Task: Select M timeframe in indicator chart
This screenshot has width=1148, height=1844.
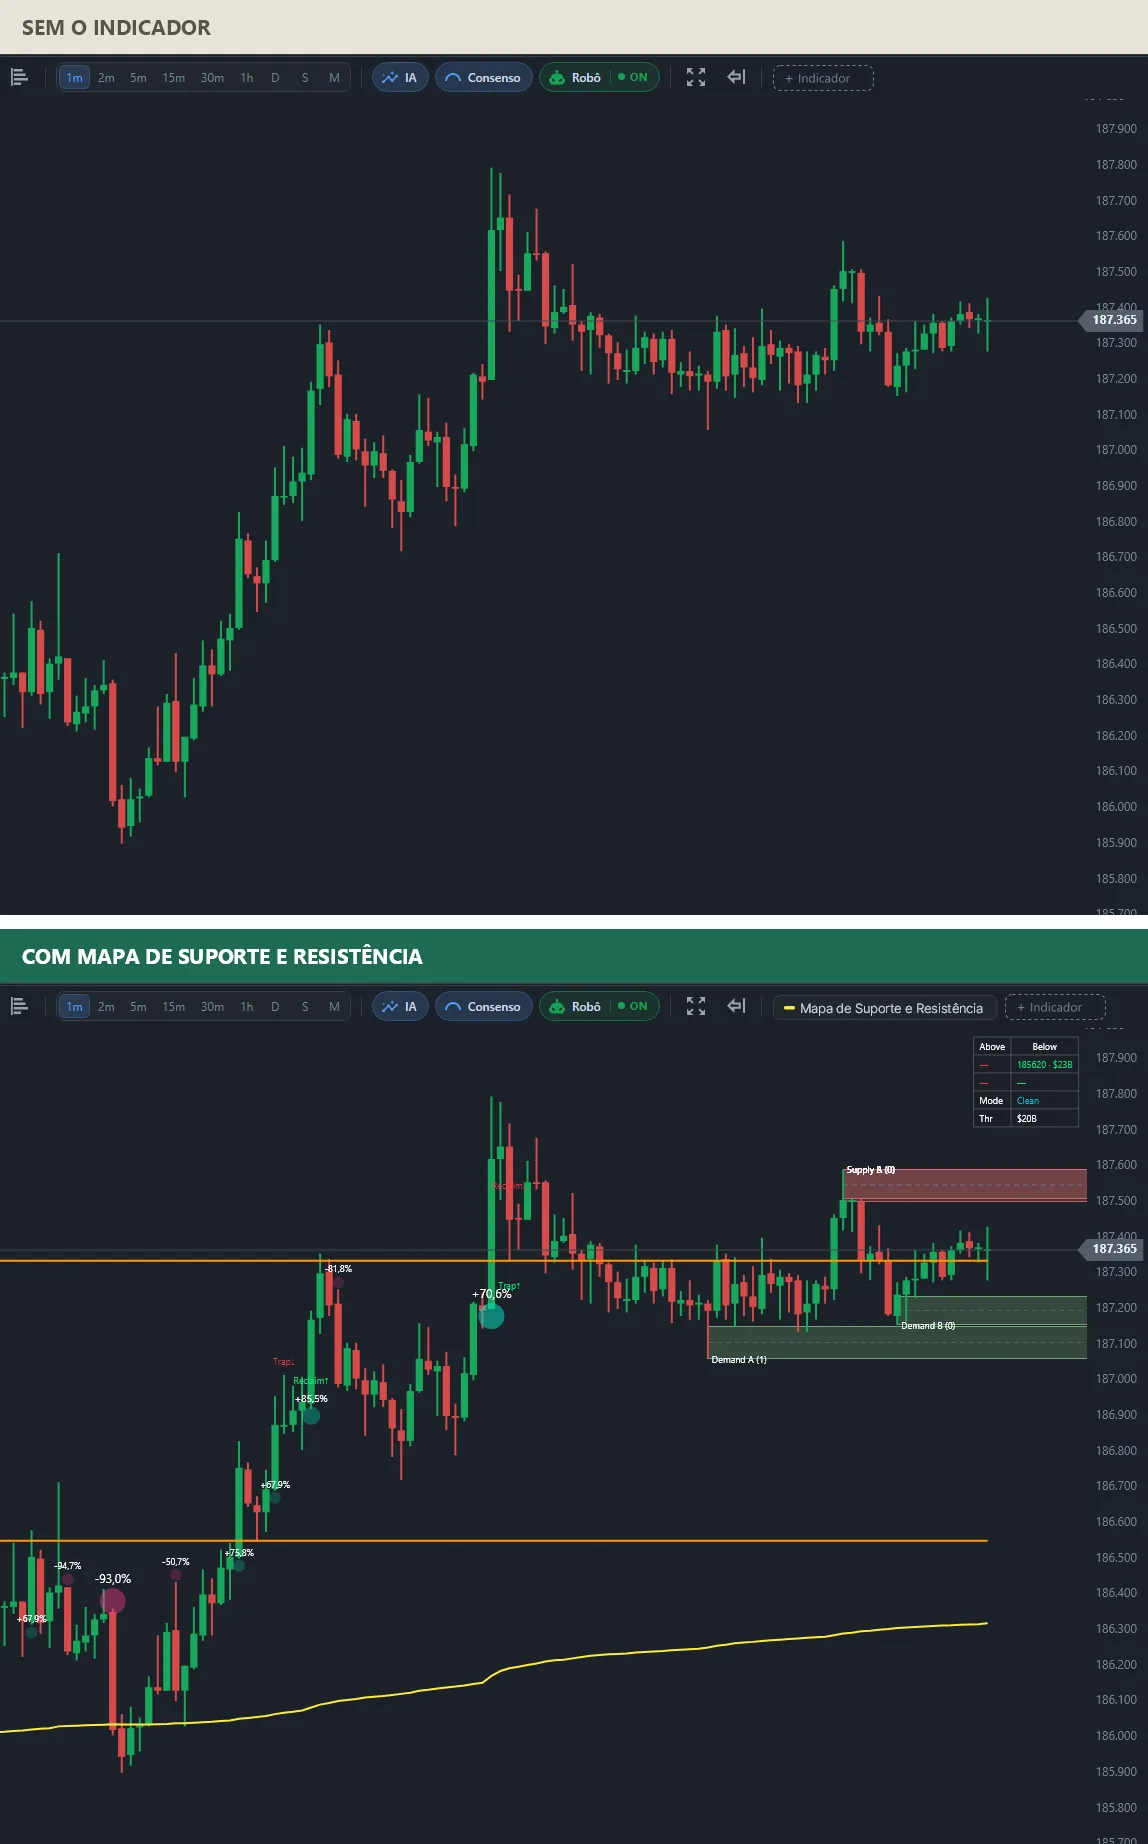Action: point(334,1006)
